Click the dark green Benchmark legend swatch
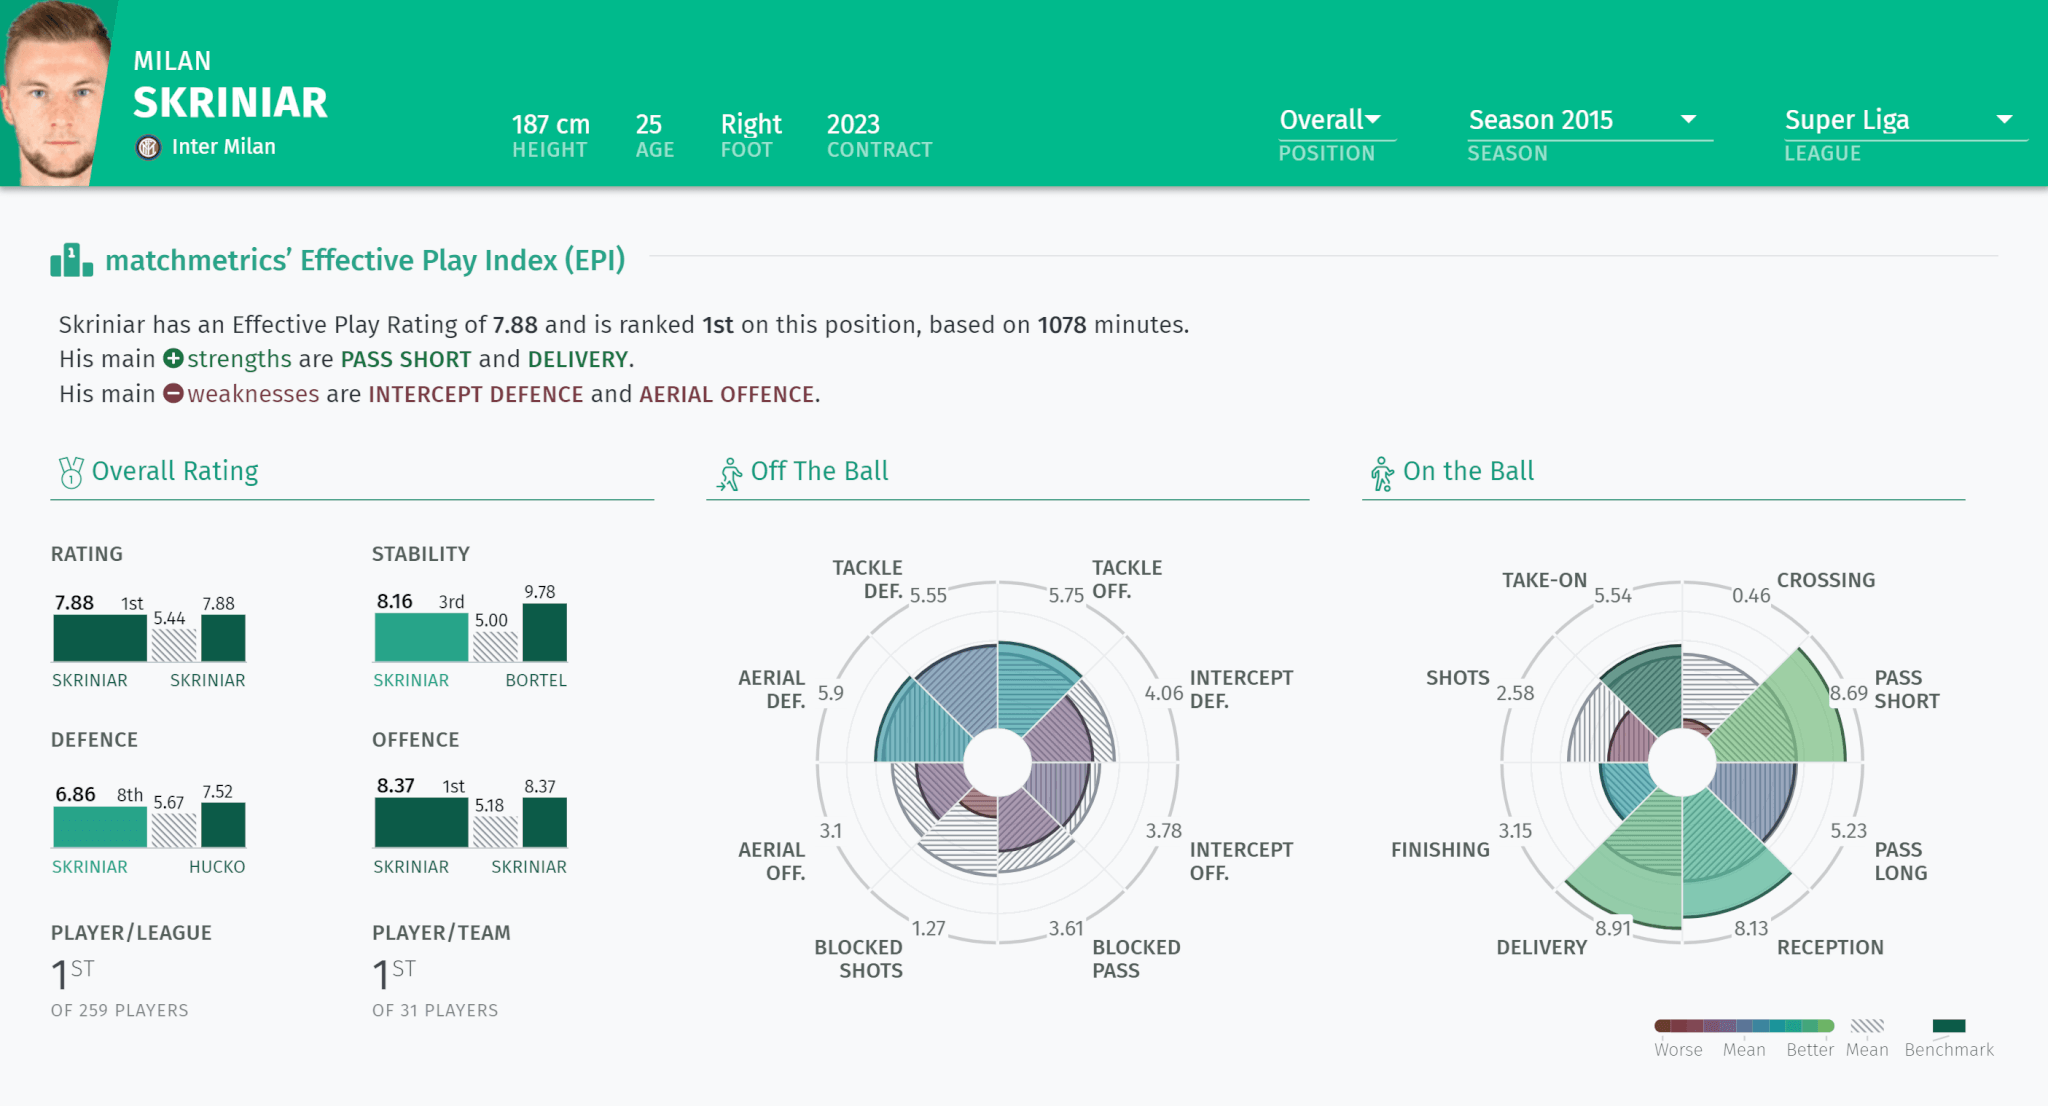2048x1106 pixels. pyautogui.click(x=1949, y=1025)
